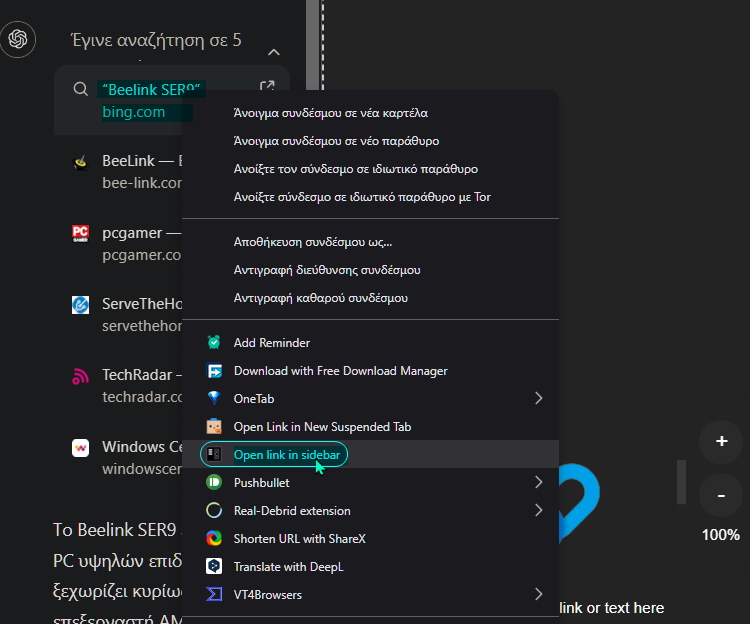Screen dimensions: 750x624
Task: Choose "Ανοίξτε τον σύνδεσμο σε ιδιωτικό παράθυρο"
Action: tap(370, 169)
